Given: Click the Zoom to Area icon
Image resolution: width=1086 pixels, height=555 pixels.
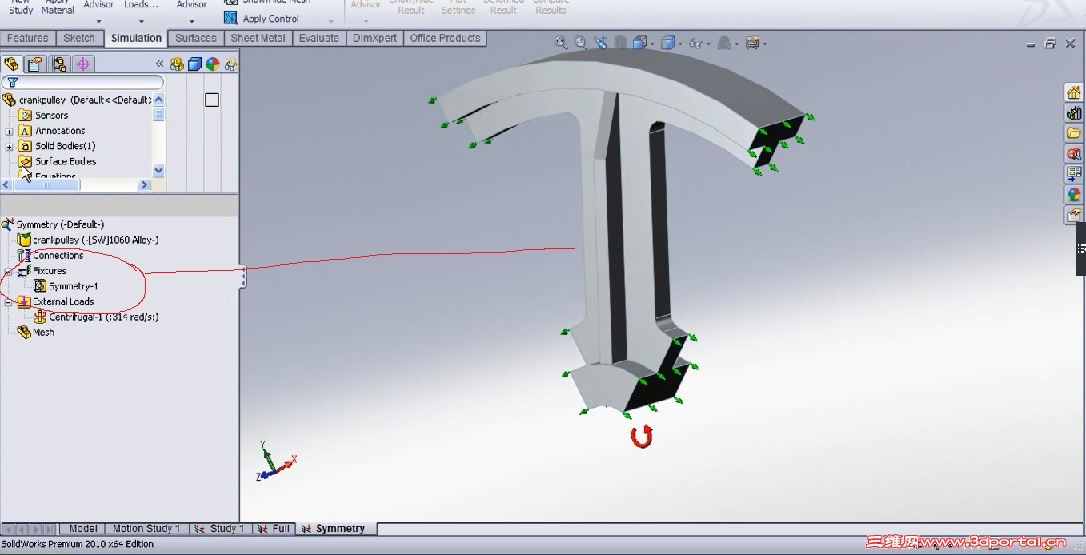Looking at the screenshot, I should [580, 43].
